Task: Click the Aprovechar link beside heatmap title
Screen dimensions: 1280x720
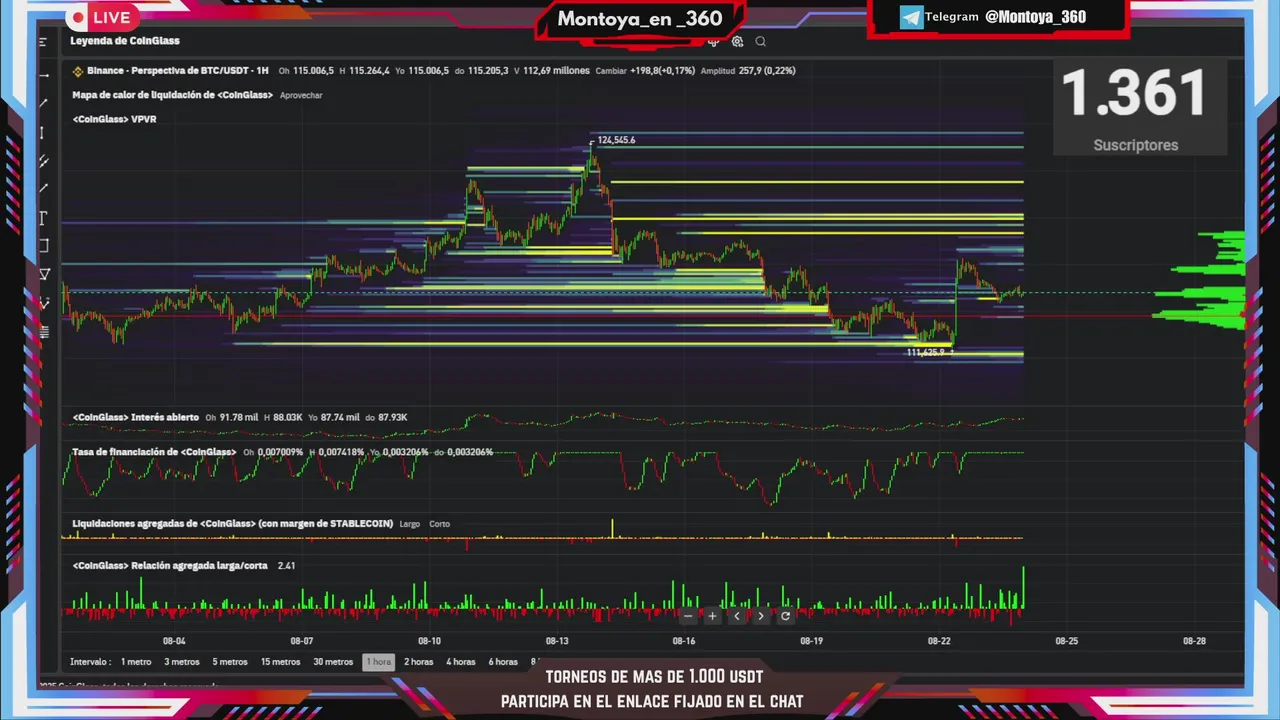Action: [301, 95]
